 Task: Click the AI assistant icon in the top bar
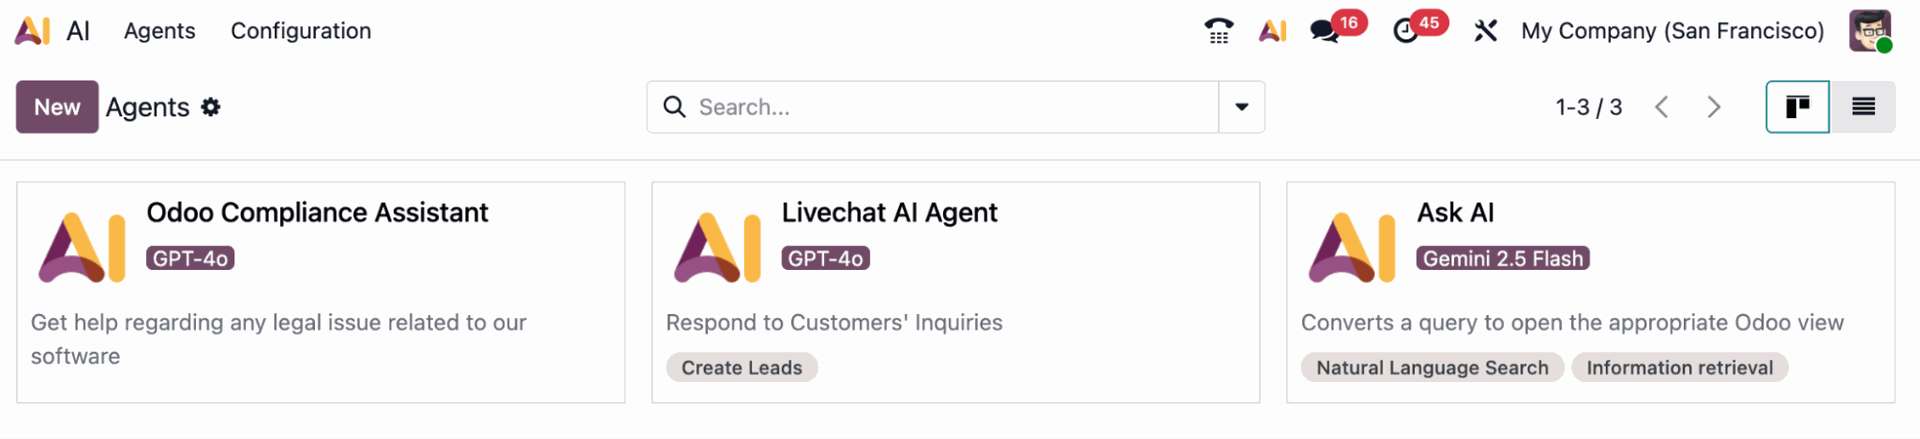1272,31
